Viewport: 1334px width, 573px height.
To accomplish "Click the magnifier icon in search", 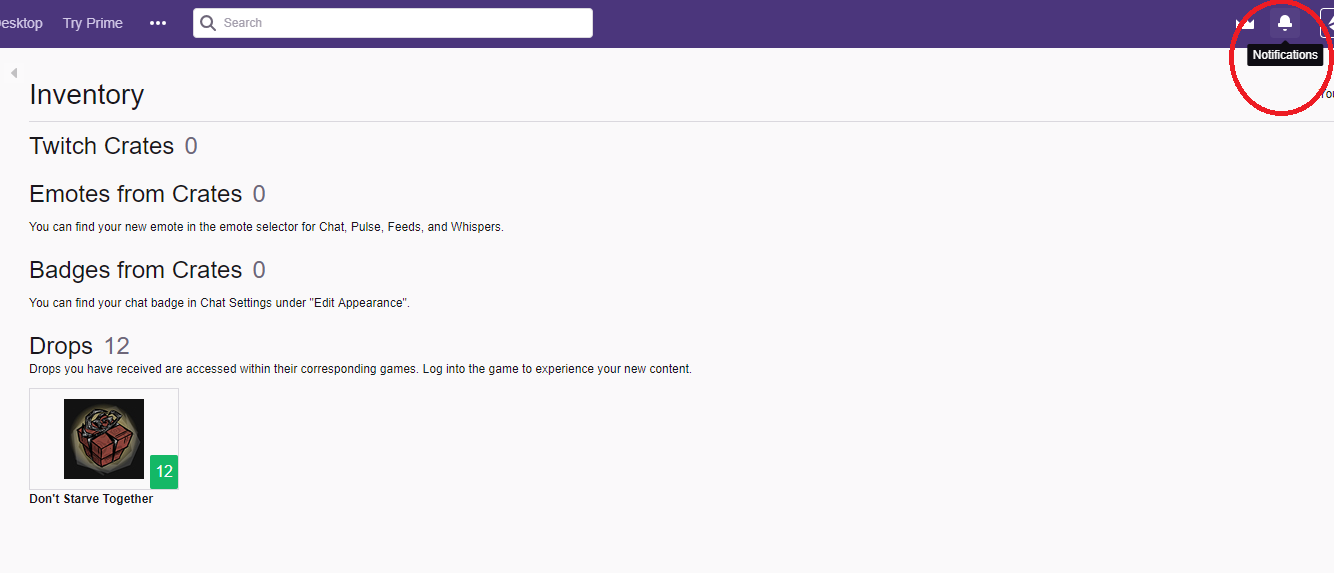I will click(208, 23).
